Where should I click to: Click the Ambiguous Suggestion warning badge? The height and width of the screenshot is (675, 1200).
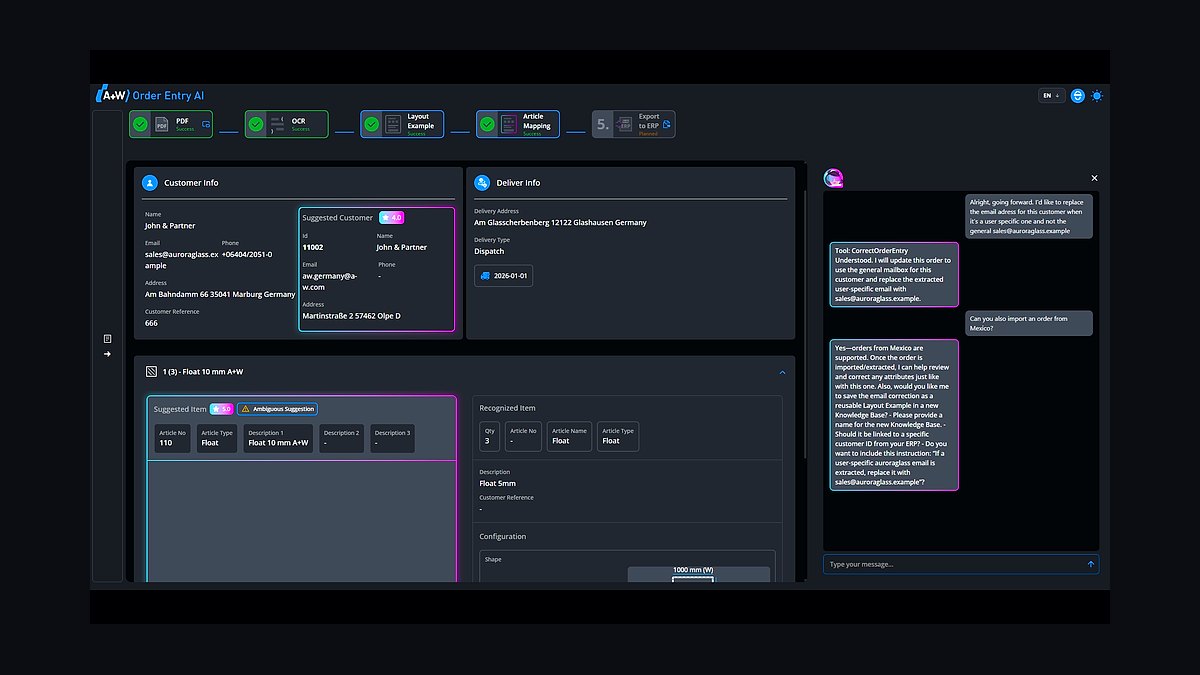pos(277,409)
